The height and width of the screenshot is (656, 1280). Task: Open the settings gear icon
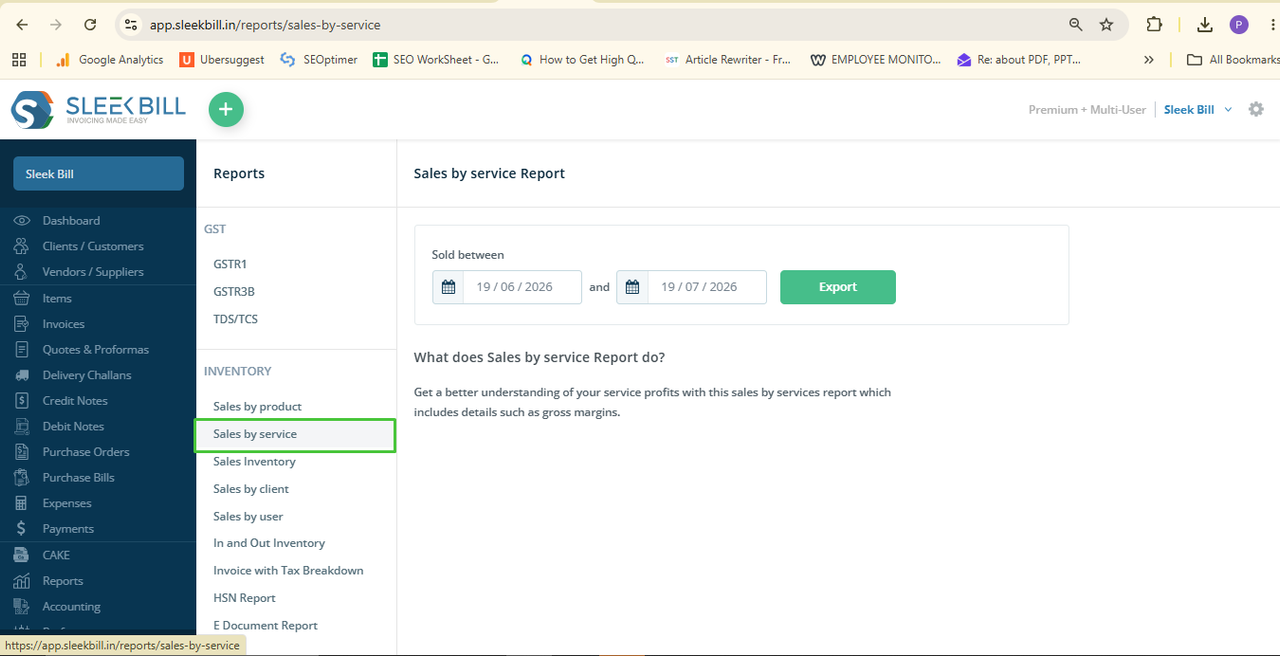click(1256, 109)
